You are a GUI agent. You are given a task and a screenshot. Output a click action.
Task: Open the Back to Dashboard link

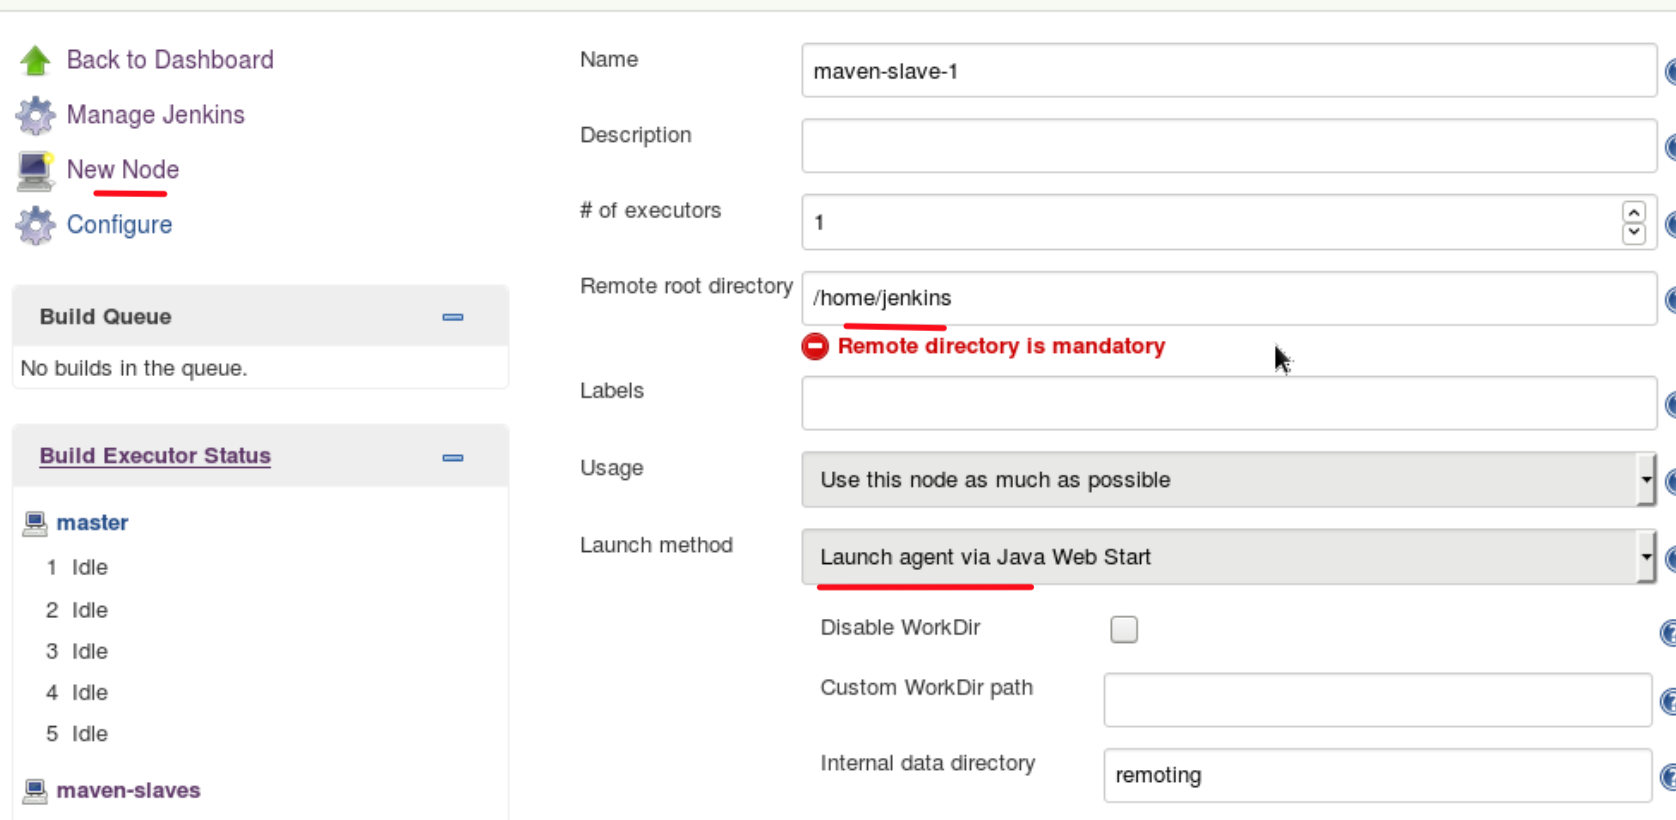coord(170,60)
